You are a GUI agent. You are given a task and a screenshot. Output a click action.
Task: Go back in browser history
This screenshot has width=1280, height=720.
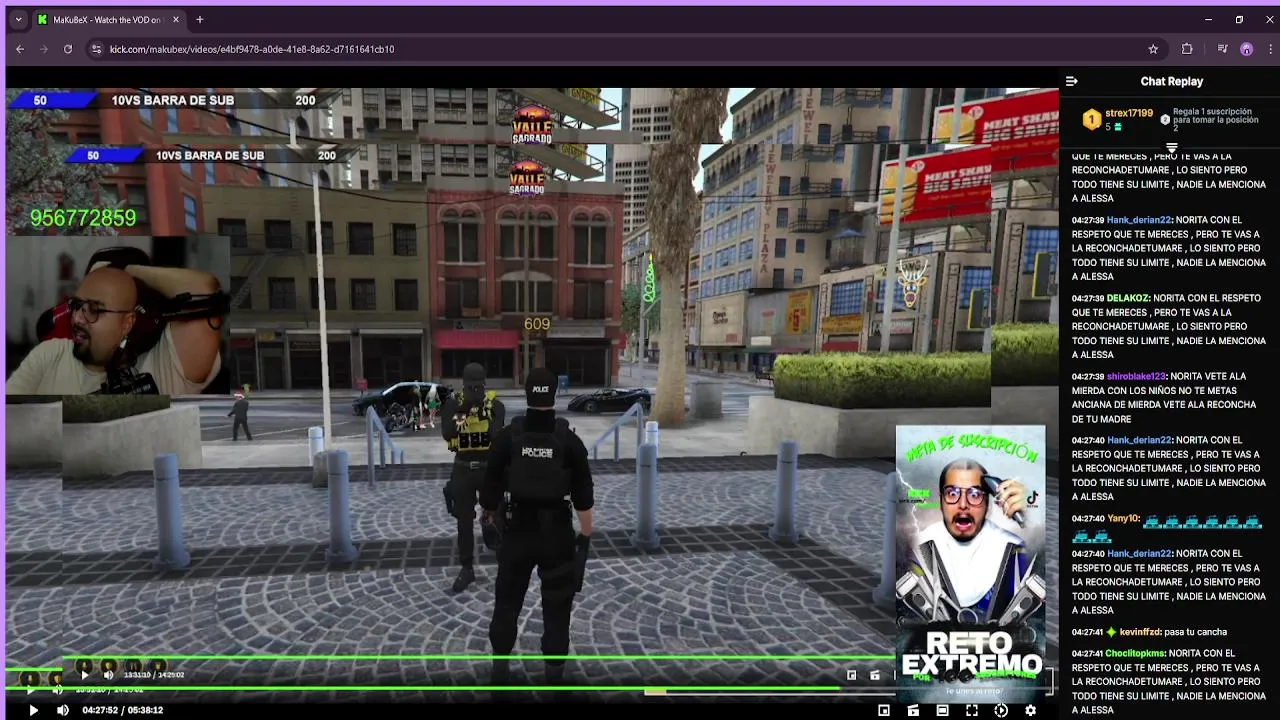click(20, 49)
